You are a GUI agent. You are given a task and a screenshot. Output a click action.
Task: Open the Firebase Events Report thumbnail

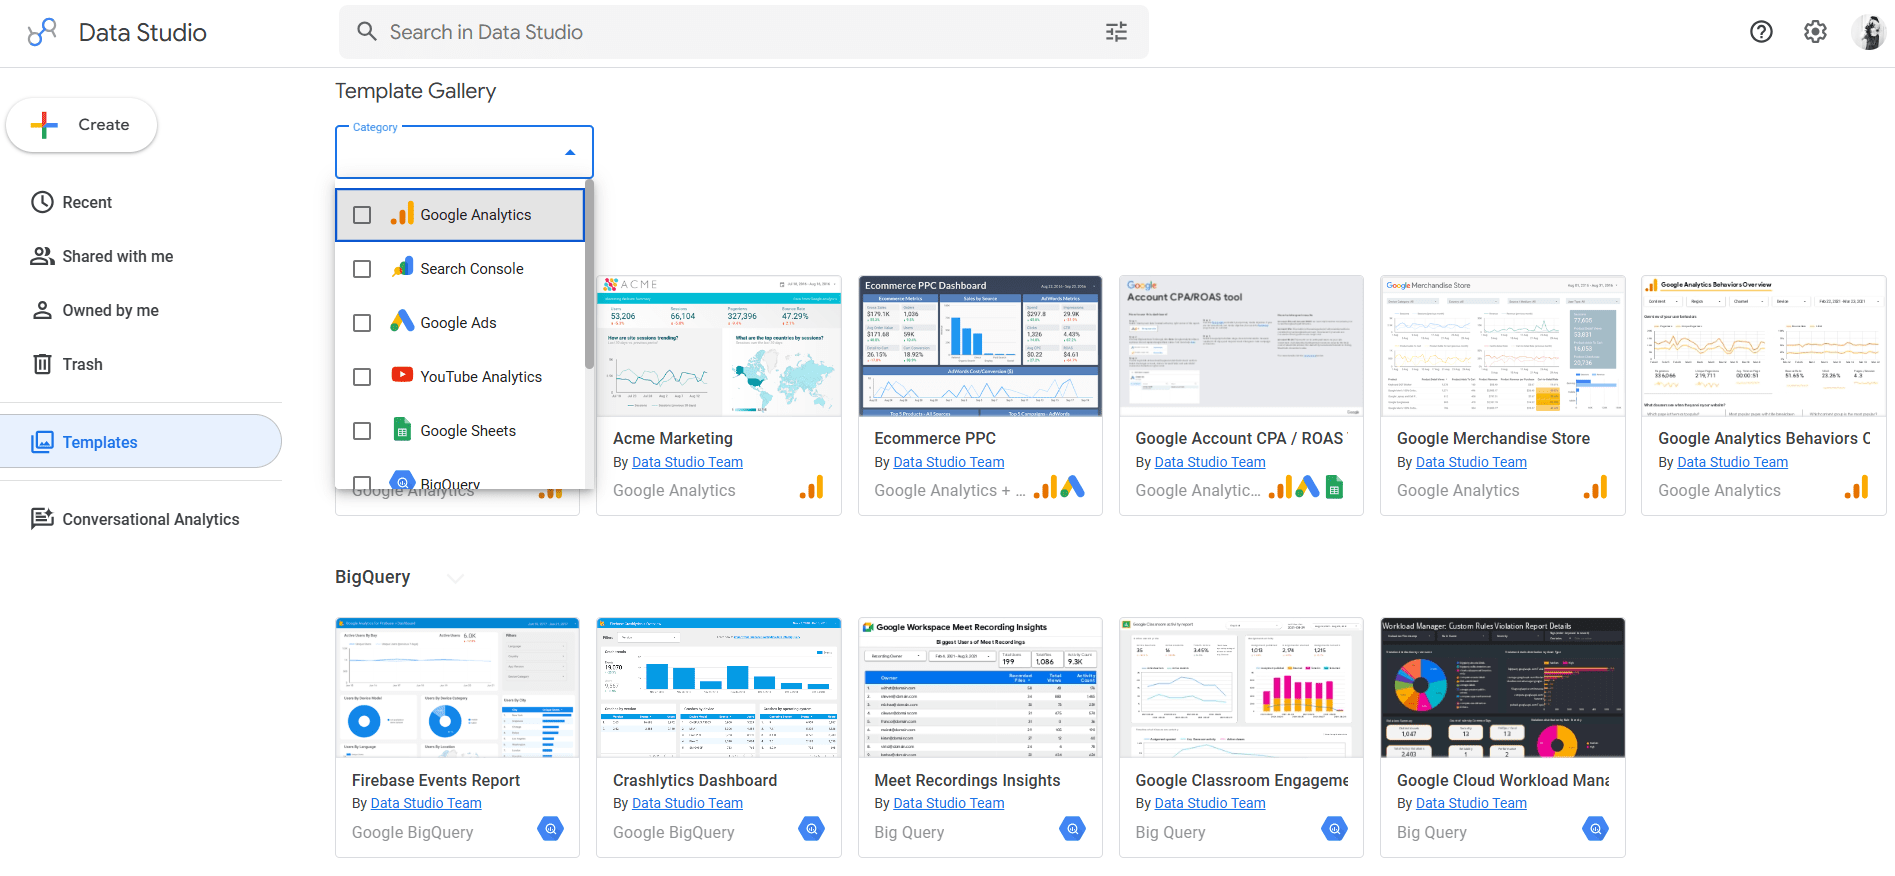[x=457, y=688]
